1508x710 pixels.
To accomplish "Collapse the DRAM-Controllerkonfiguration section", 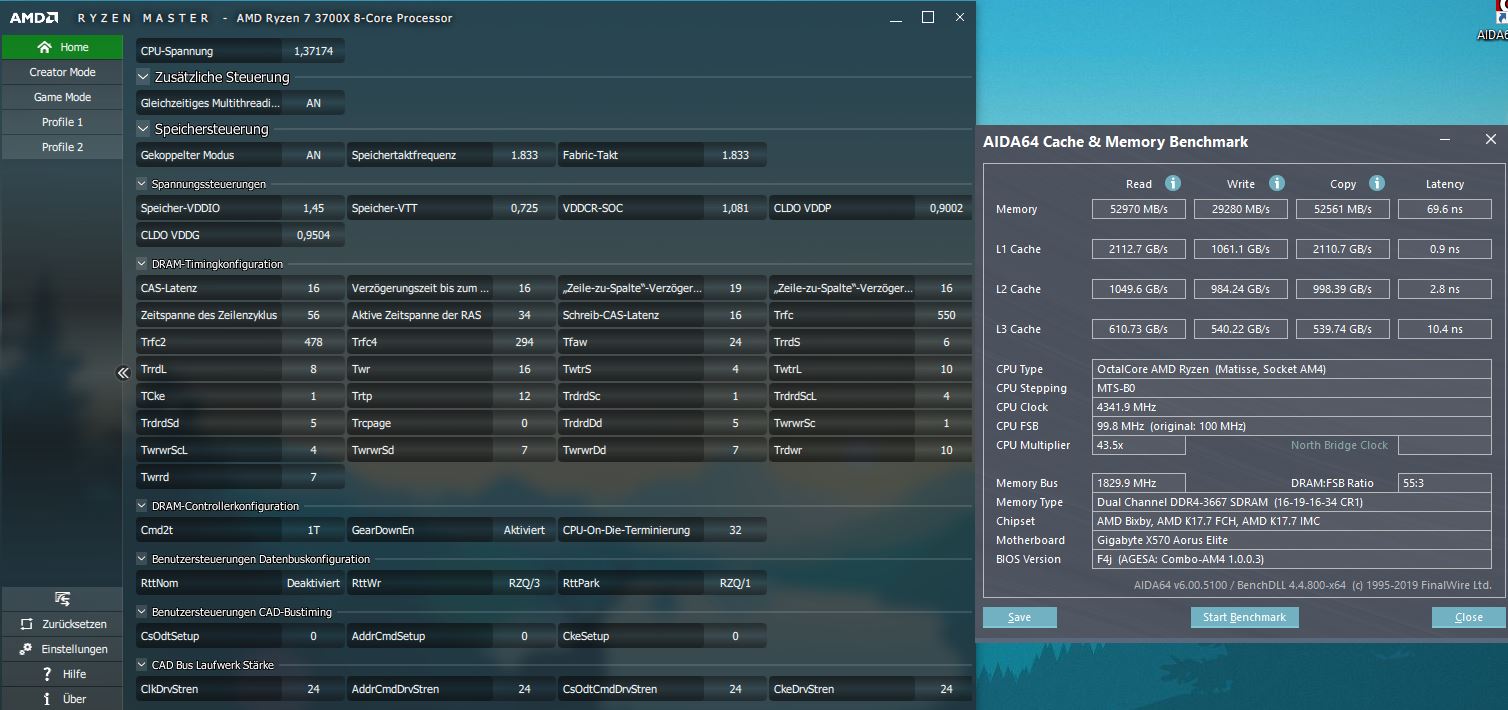I will (142, 506).
